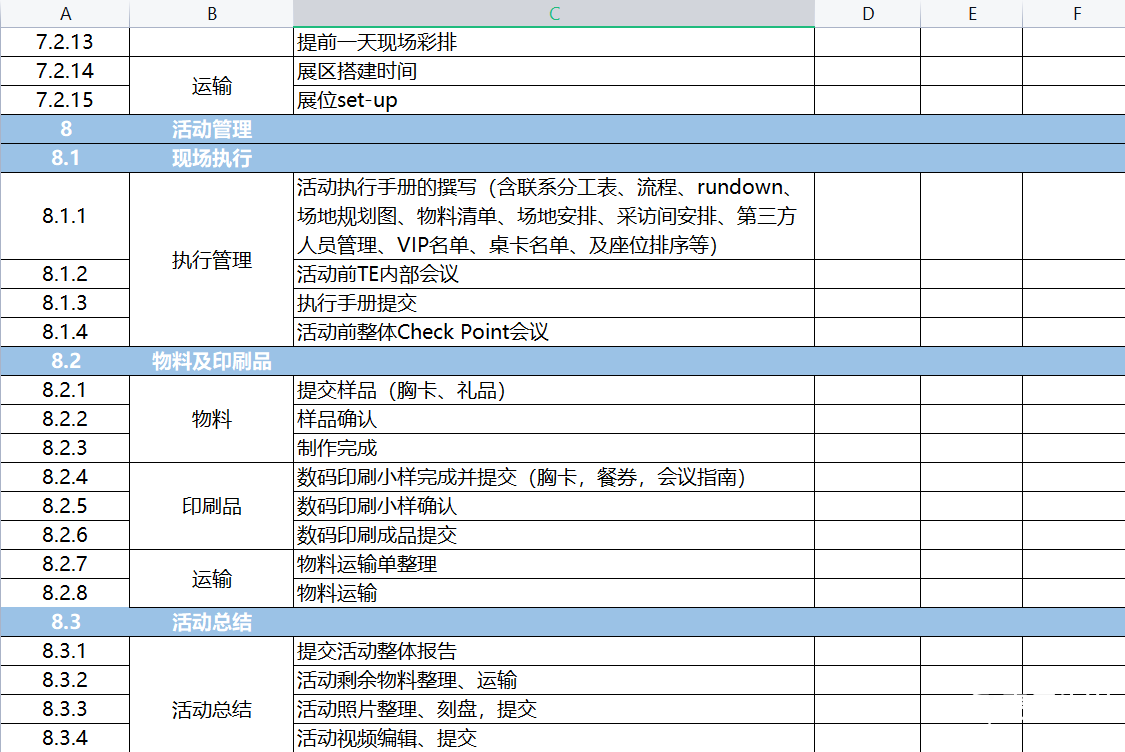Select the column A header
Screen dimensions: 1125x752
[x=65, y=13]
